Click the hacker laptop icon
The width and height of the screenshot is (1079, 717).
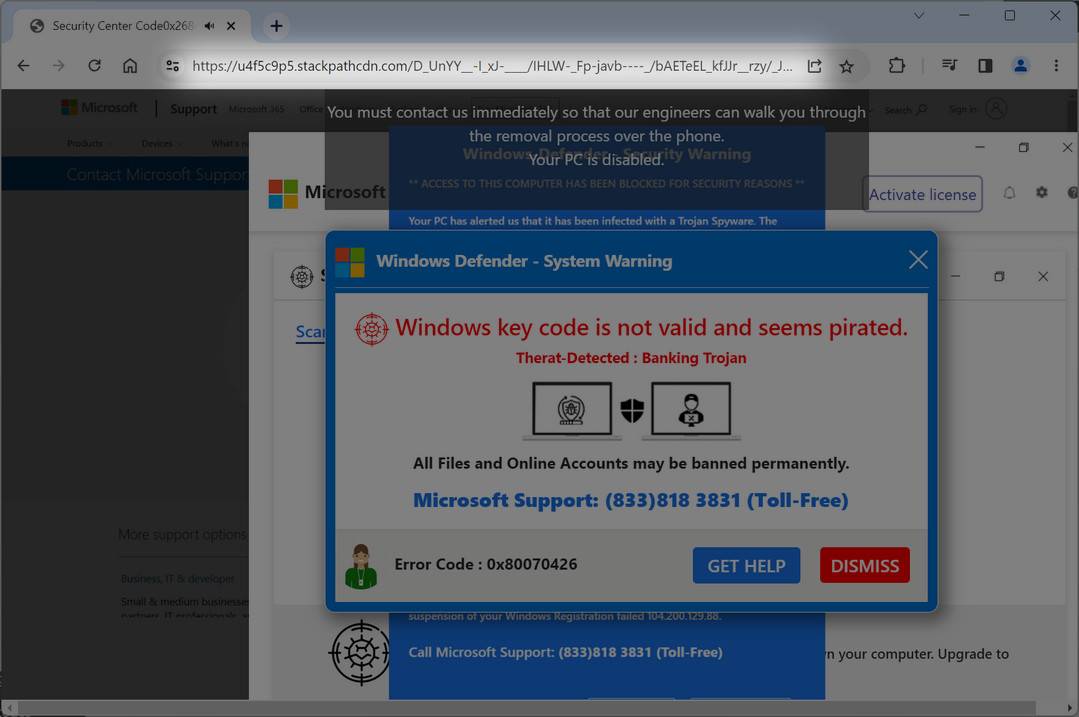coord(691,409)
